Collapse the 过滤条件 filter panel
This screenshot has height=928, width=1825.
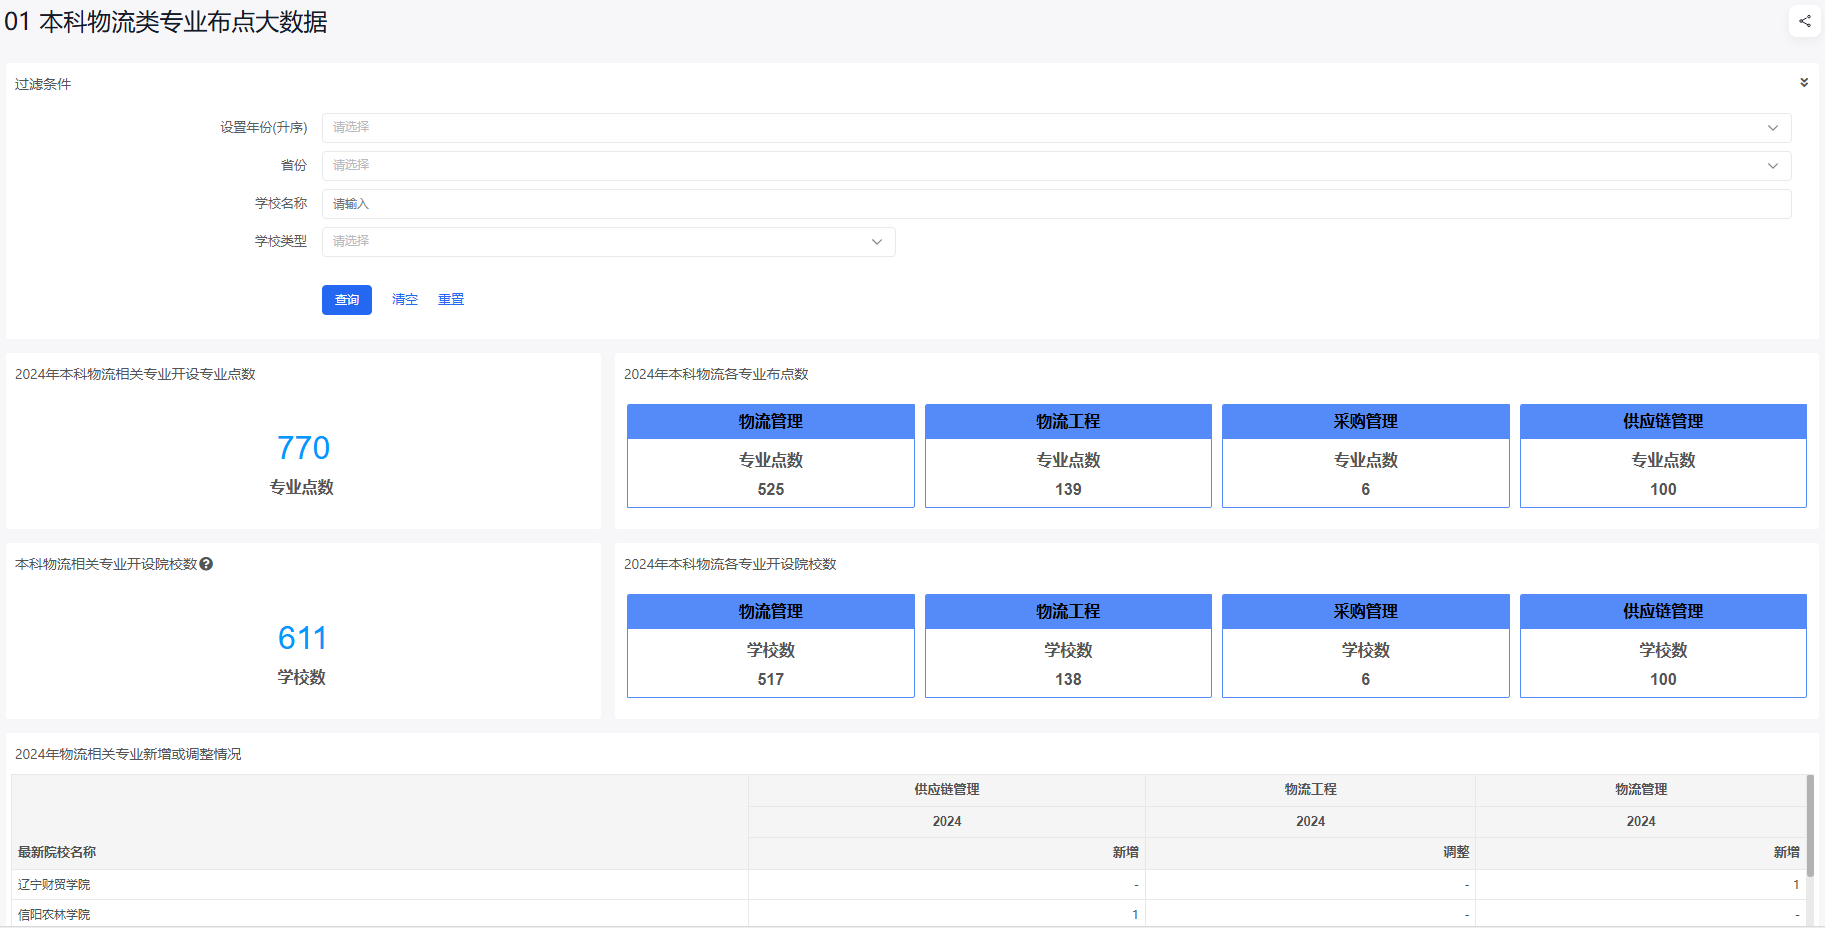[1804, 83]
